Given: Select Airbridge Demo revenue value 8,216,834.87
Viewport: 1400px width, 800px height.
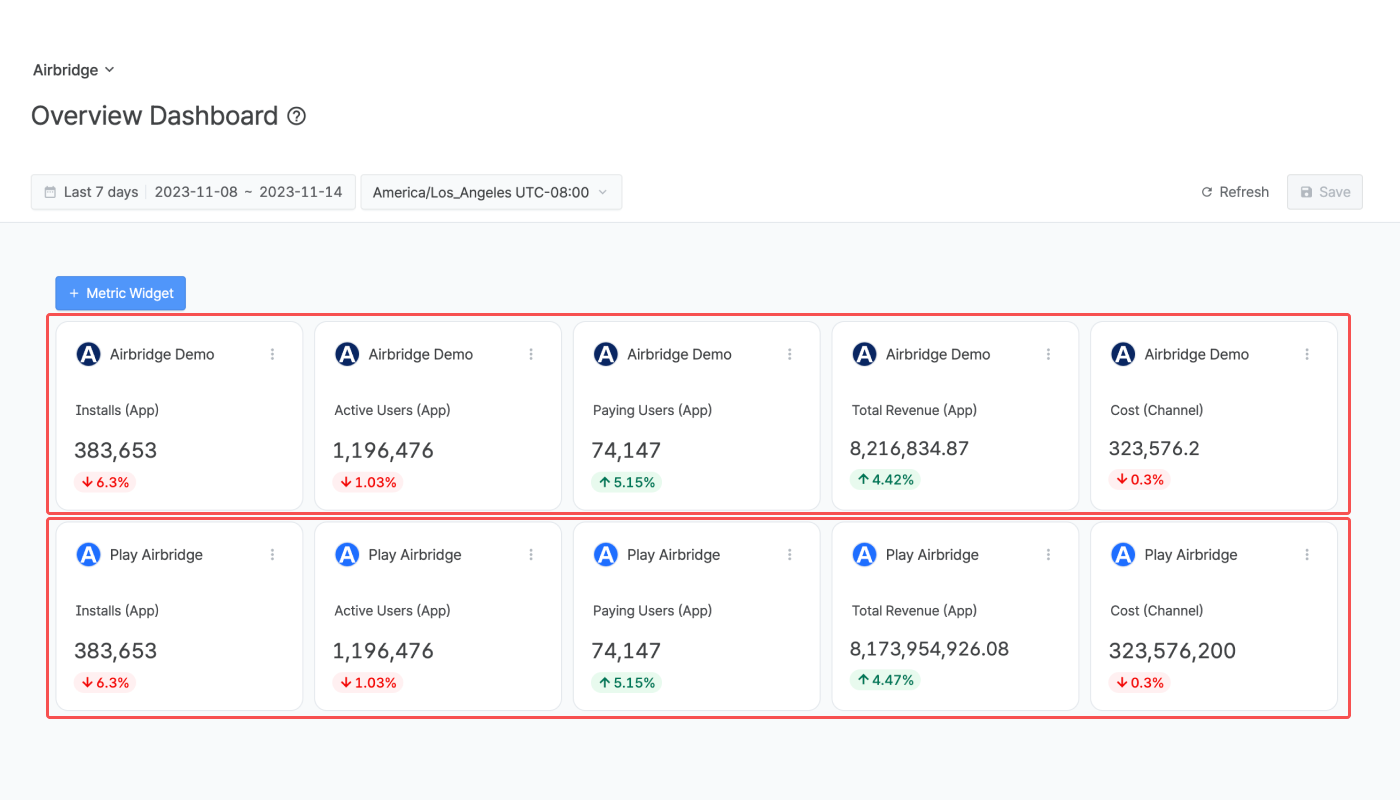Looking at the screenshot, I should [910, 448].
